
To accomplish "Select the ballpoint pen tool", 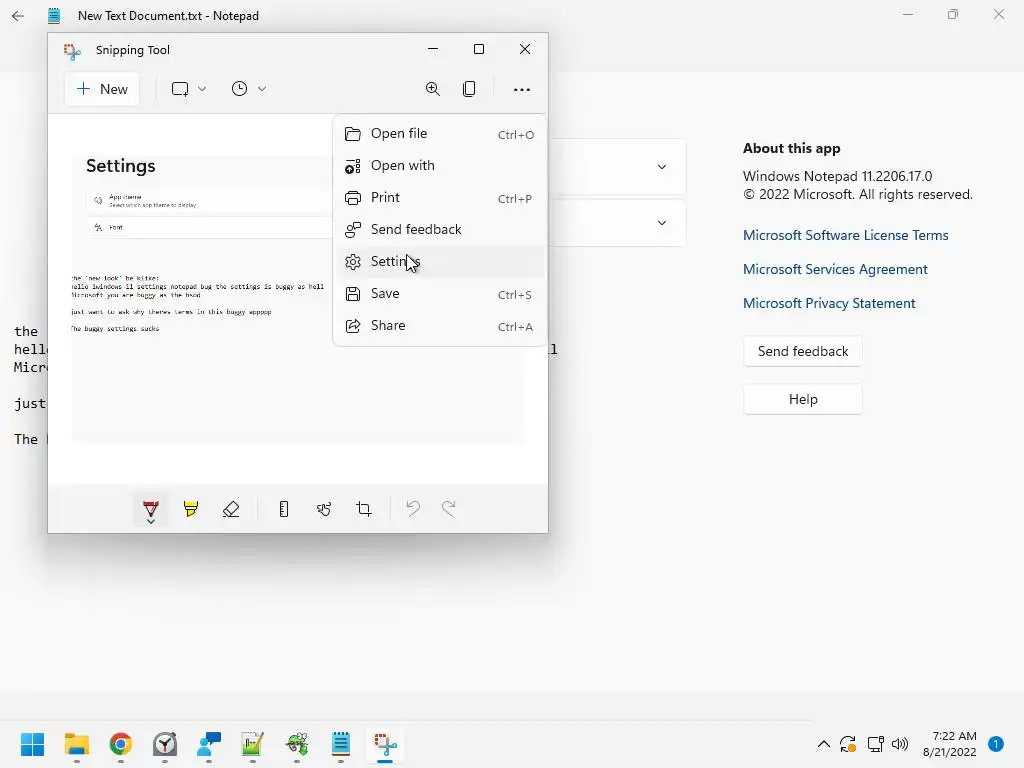I will (151, 509).
